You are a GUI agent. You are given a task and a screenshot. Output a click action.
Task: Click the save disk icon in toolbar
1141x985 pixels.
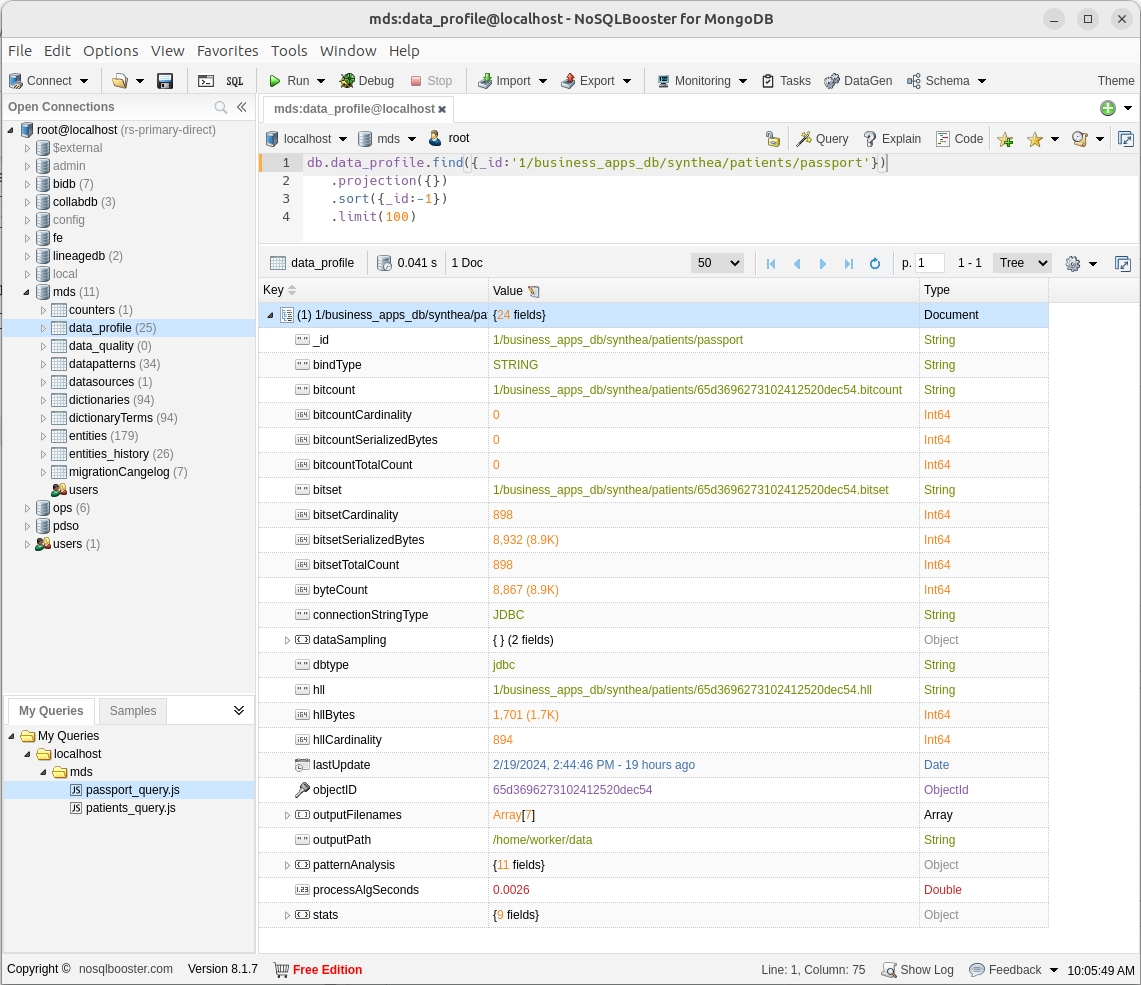tap(166, 81)
